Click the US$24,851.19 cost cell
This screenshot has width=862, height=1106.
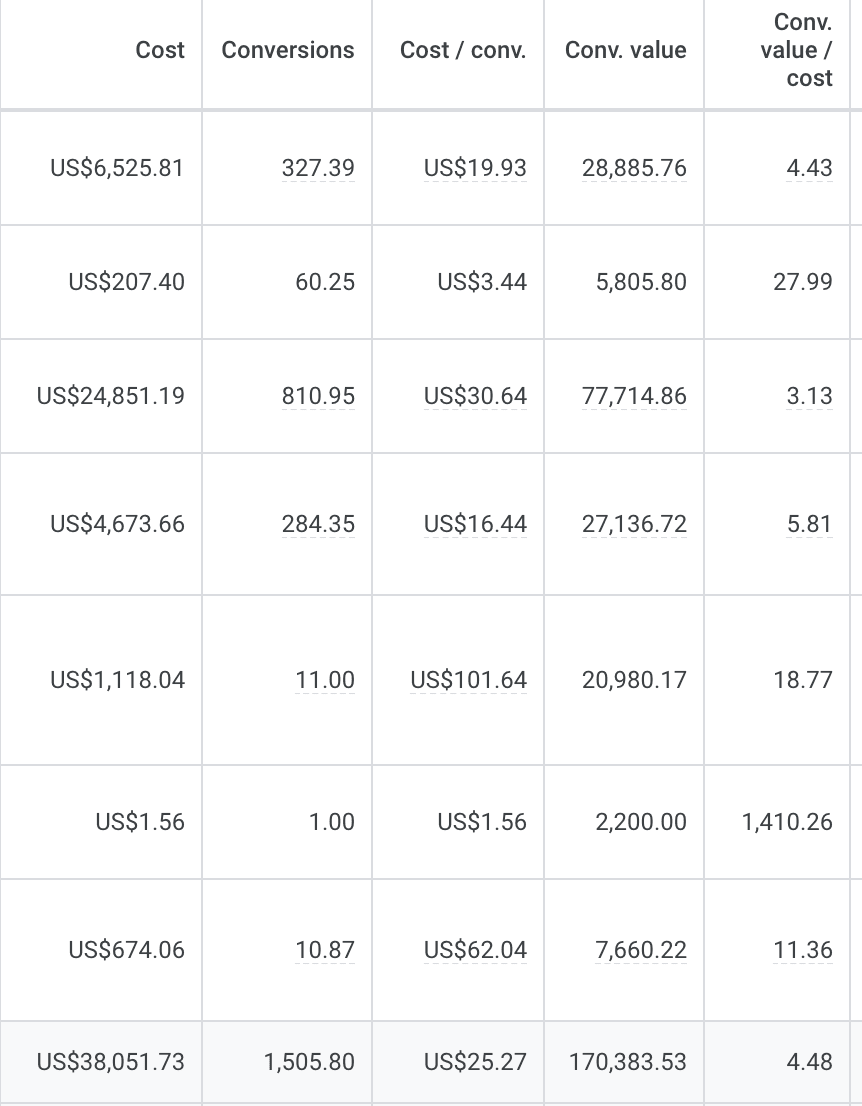coord(111,396)
